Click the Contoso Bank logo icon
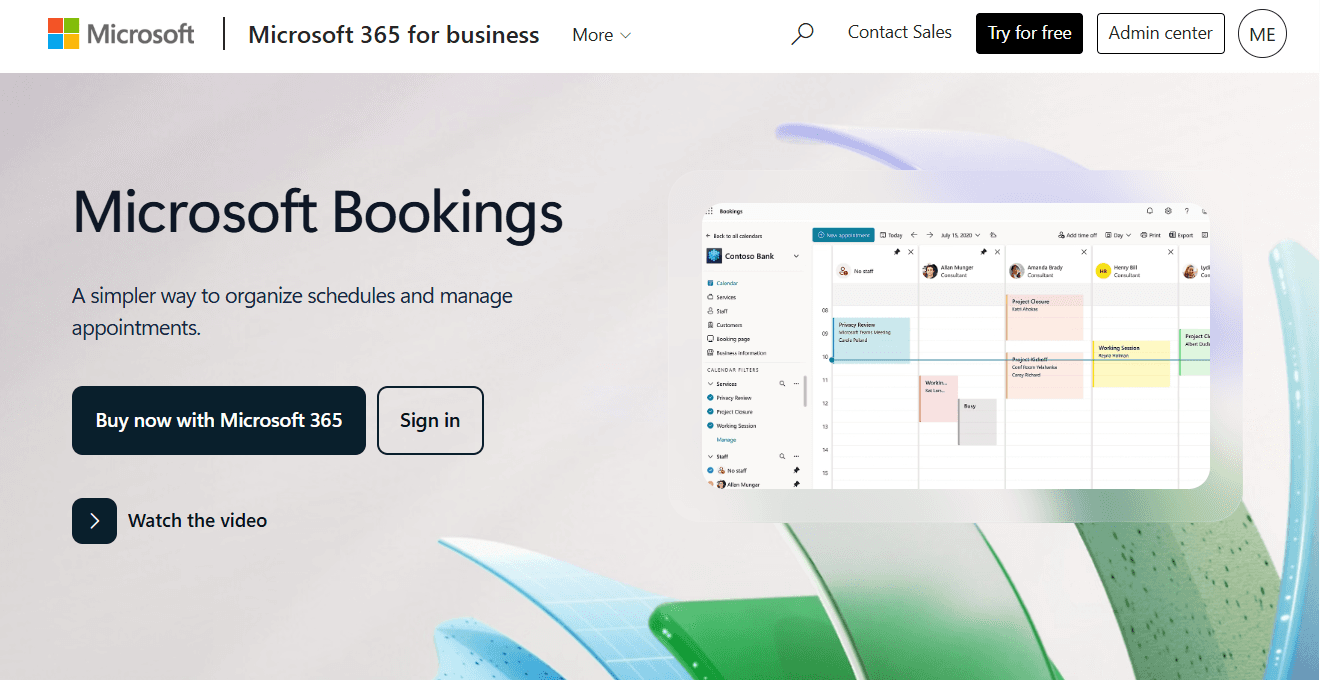 point(714,256)
